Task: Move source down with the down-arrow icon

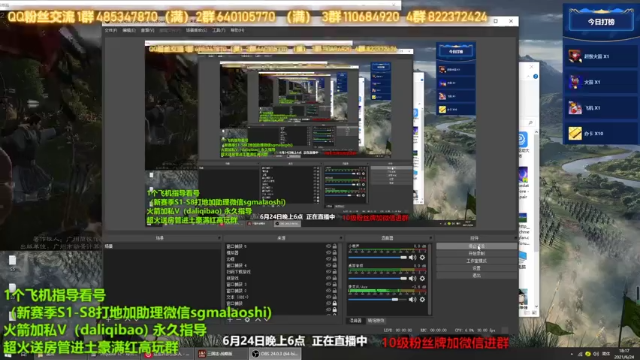Action: click(x=266, y=320)
